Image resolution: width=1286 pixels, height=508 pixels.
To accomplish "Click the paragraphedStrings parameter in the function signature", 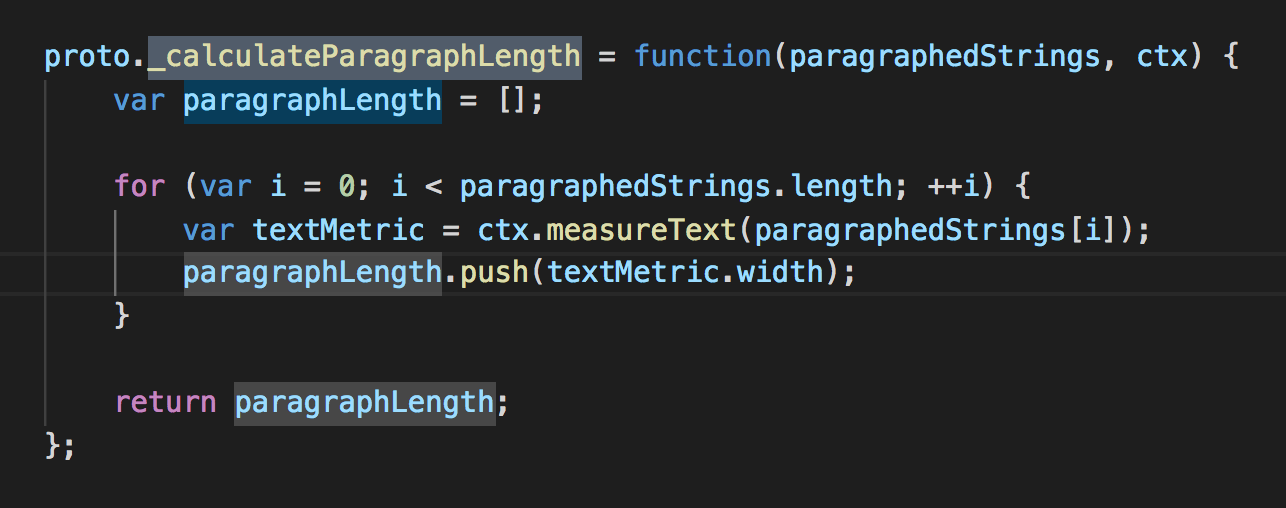I will coord(944,56).
